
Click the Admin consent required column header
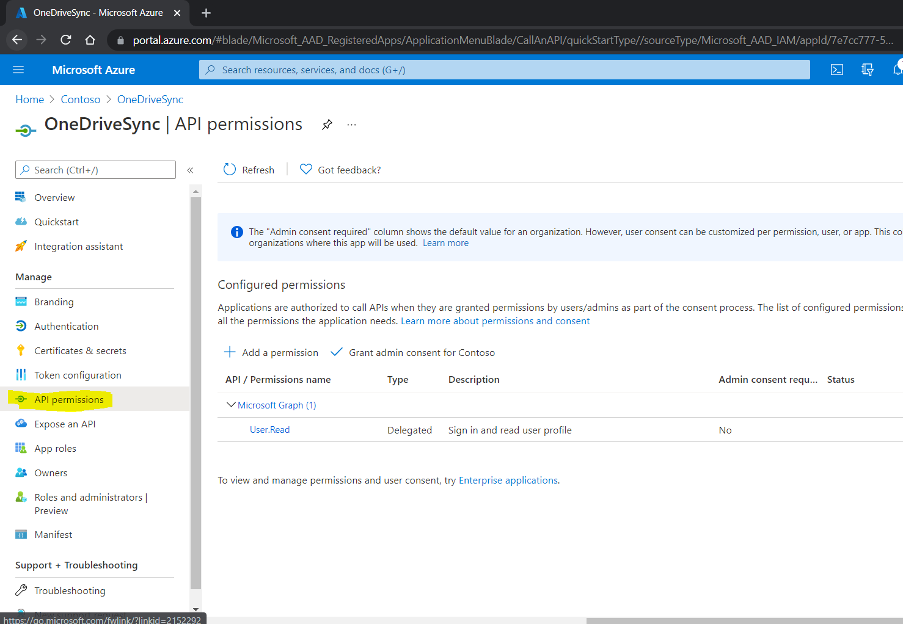point(768,379)
